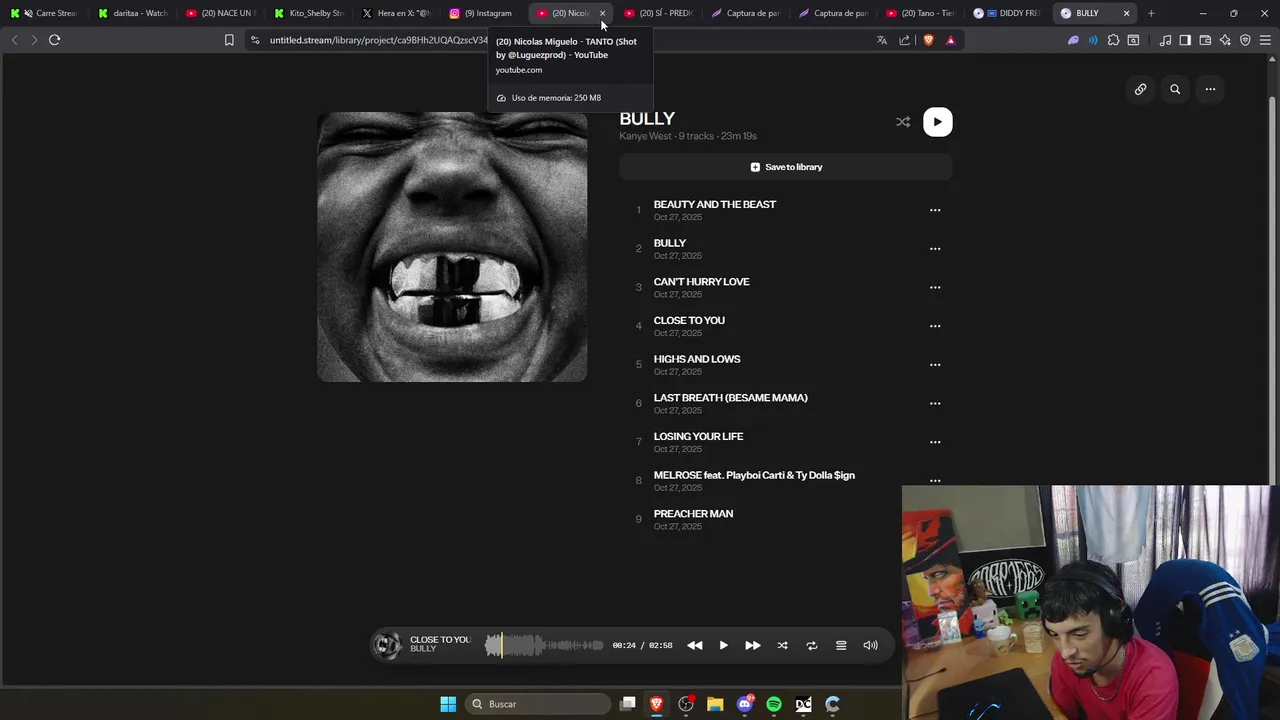The image size is (1280, 720).
Task: Play track BEAUTY AND THE BEAST
Action: [714, 204]
